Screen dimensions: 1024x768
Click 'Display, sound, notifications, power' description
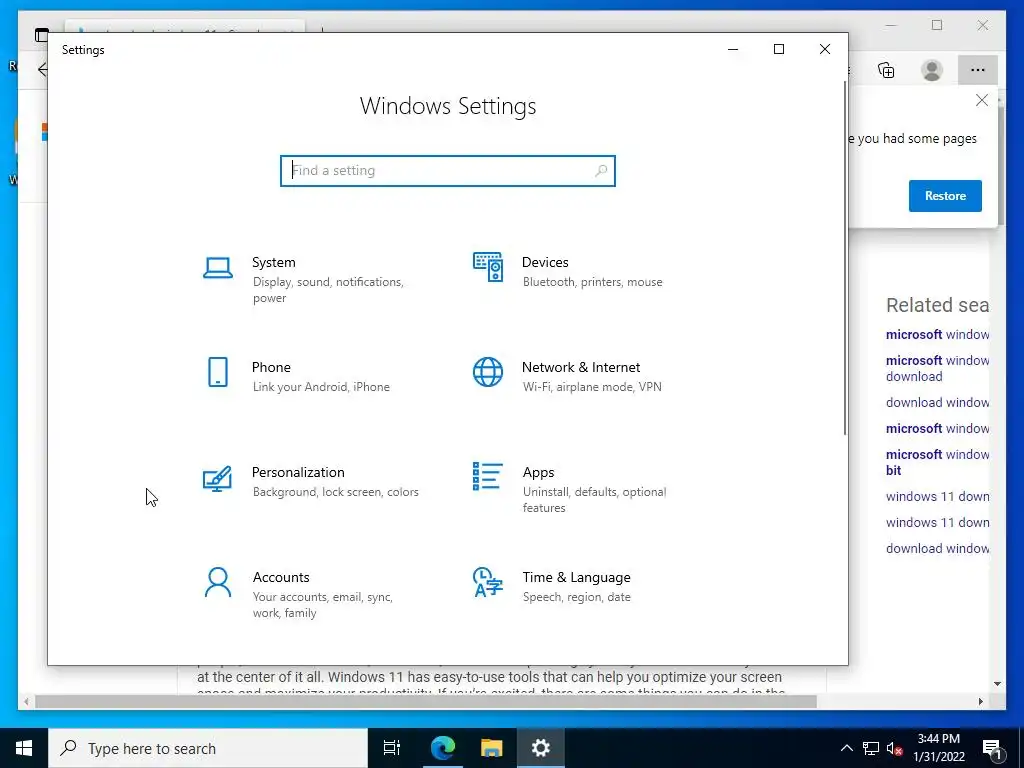click(328, 290)
